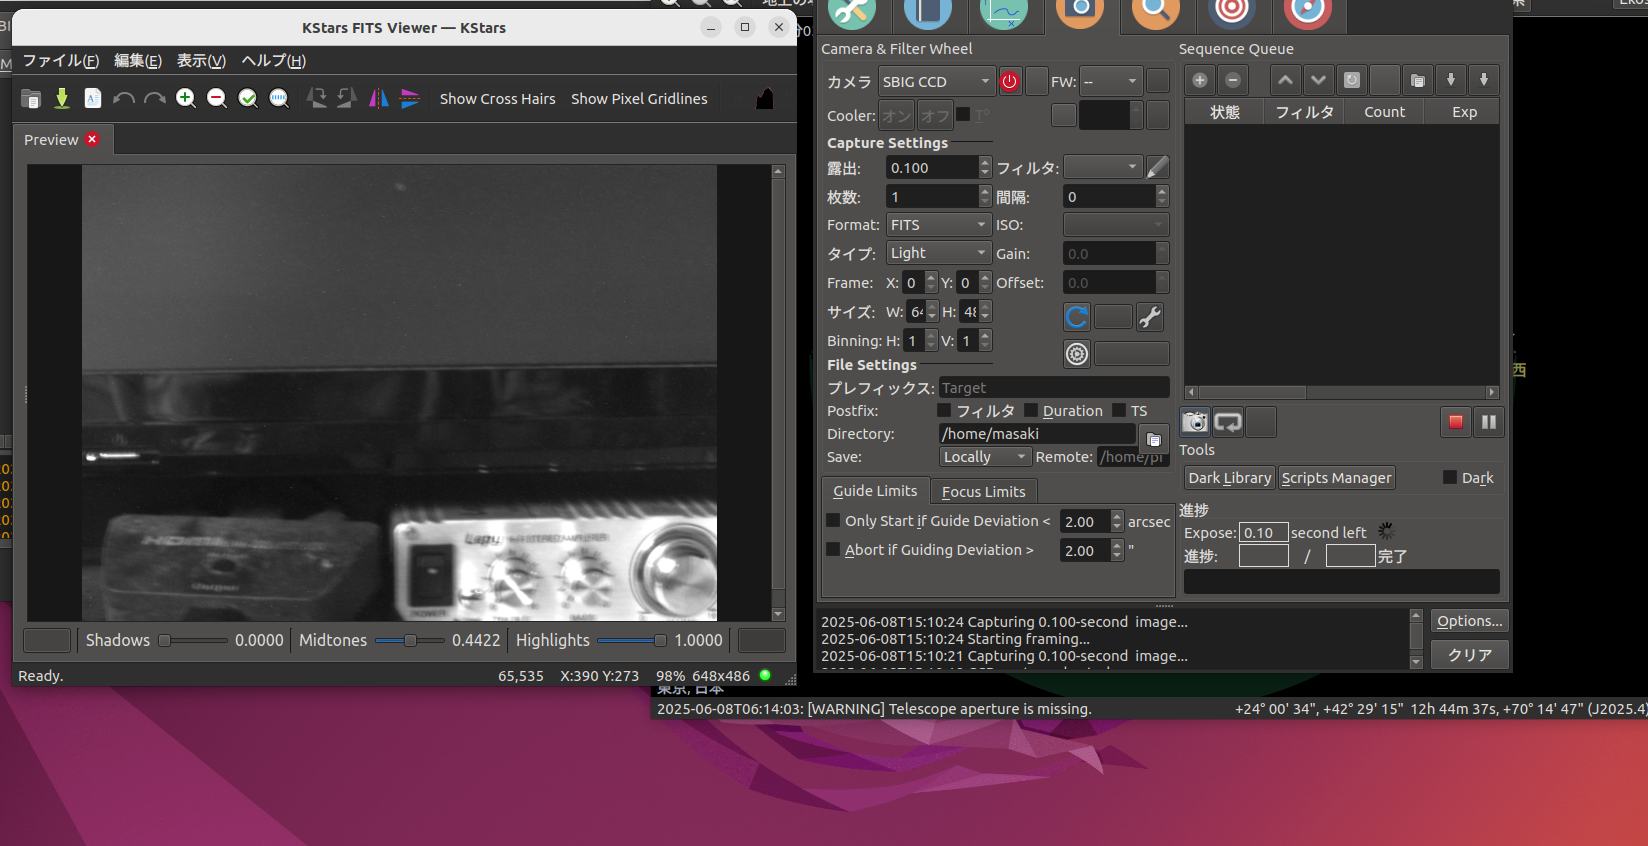The width and height of the screenshot is (1648, 846).
Task: Open the ISO dropdown
Action: click(x=1116, y=225)
